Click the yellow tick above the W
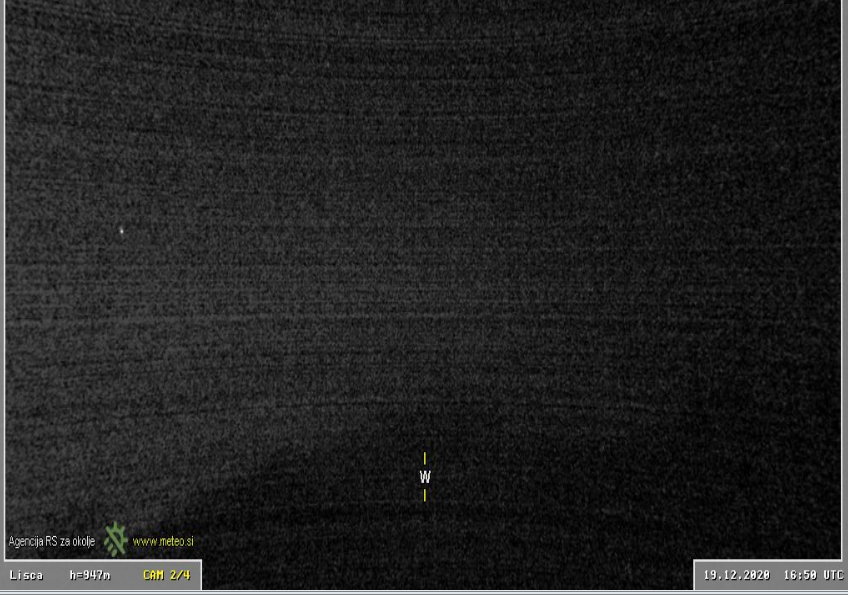848x595 pixels. tap(425, 458)
